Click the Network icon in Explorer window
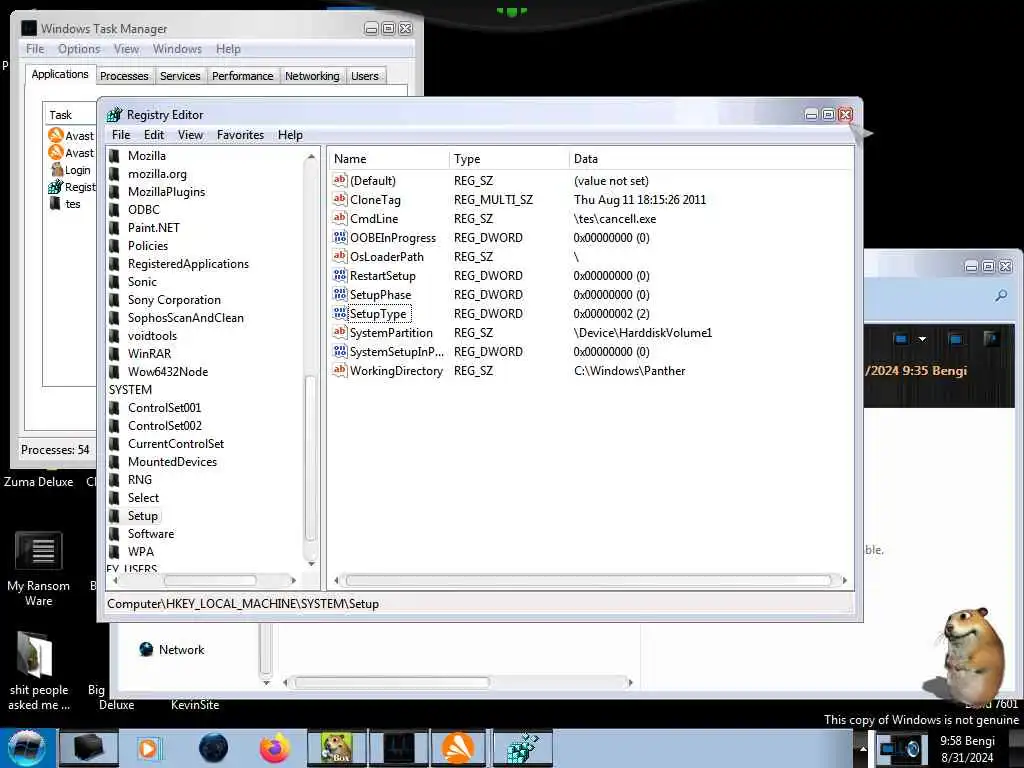Image resolution: width=1024 pixels, height=768 pixels. point(146,649)
